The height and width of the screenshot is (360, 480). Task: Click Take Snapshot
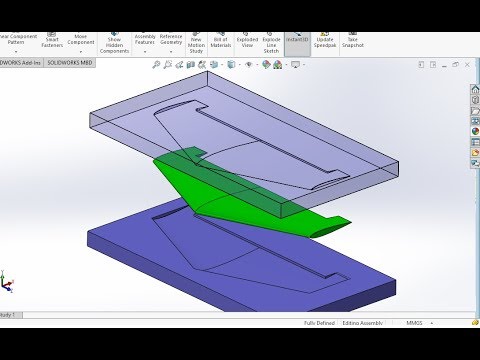coord(353,40)
